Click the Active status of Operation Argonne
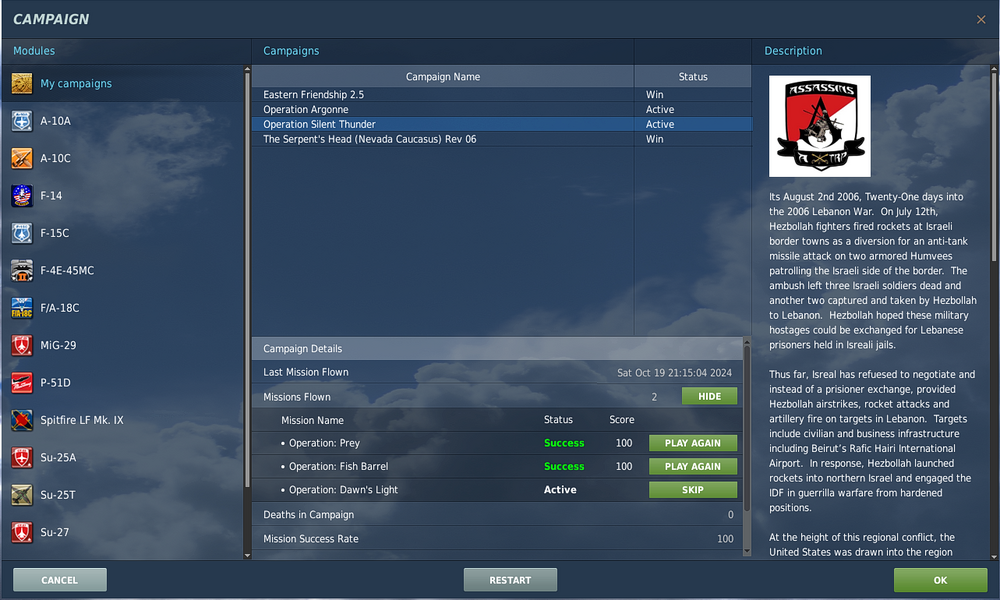The height and width of the screenshot is (600, 1000). tap(659, 110)
